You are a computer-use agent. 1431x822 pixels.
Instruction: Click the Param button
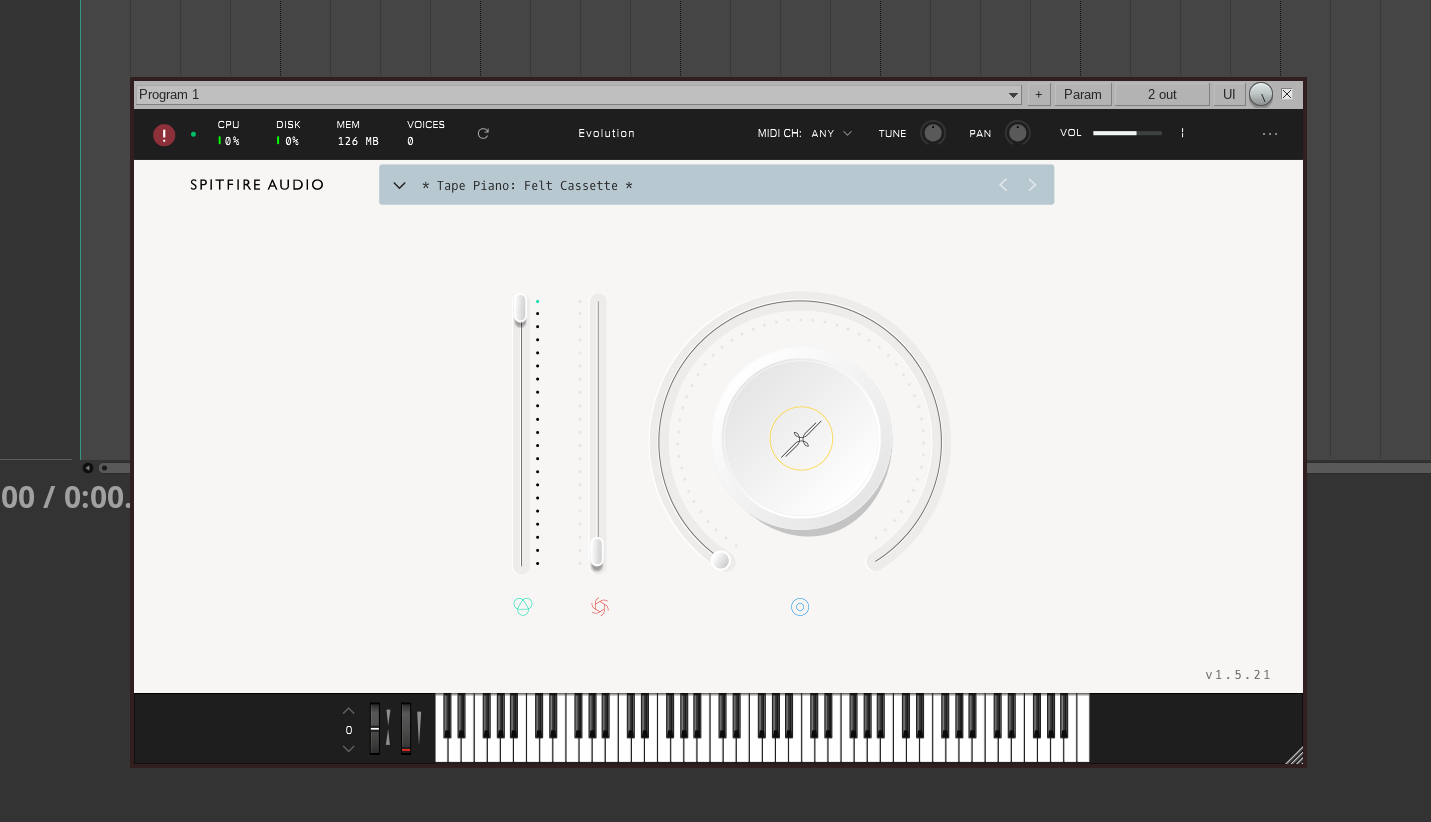1083,94
